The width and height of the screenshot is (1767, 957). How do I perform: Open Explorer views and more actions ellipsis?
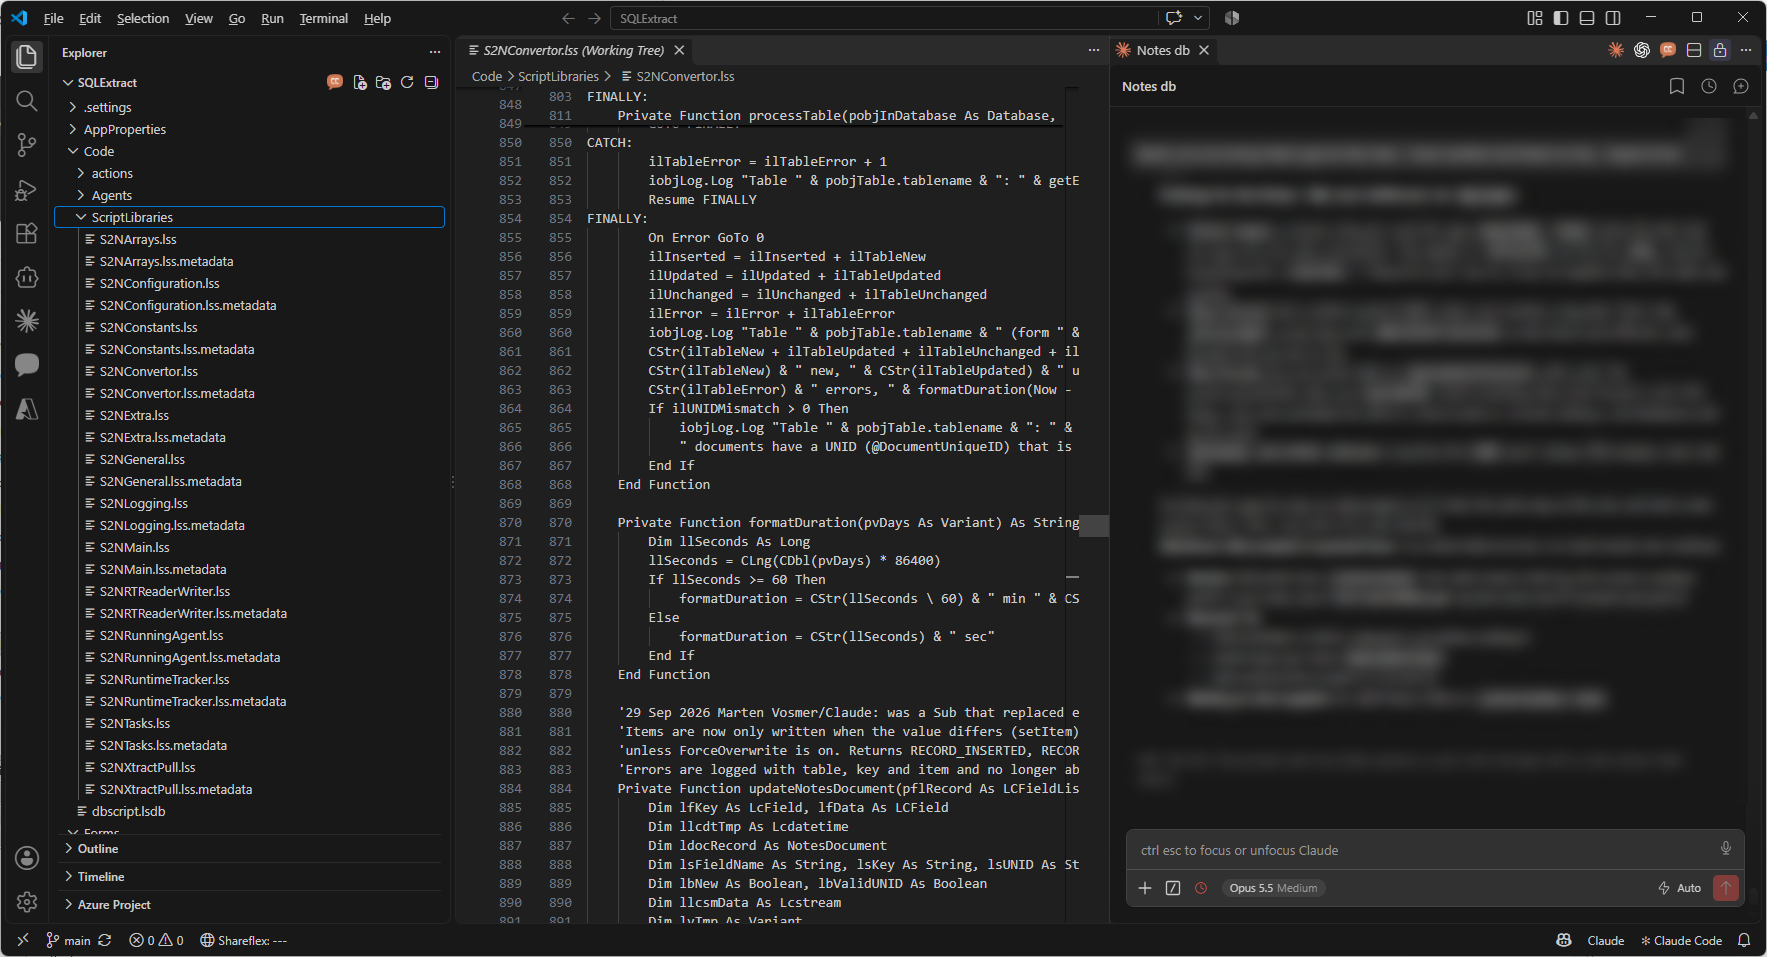point(435,52)
